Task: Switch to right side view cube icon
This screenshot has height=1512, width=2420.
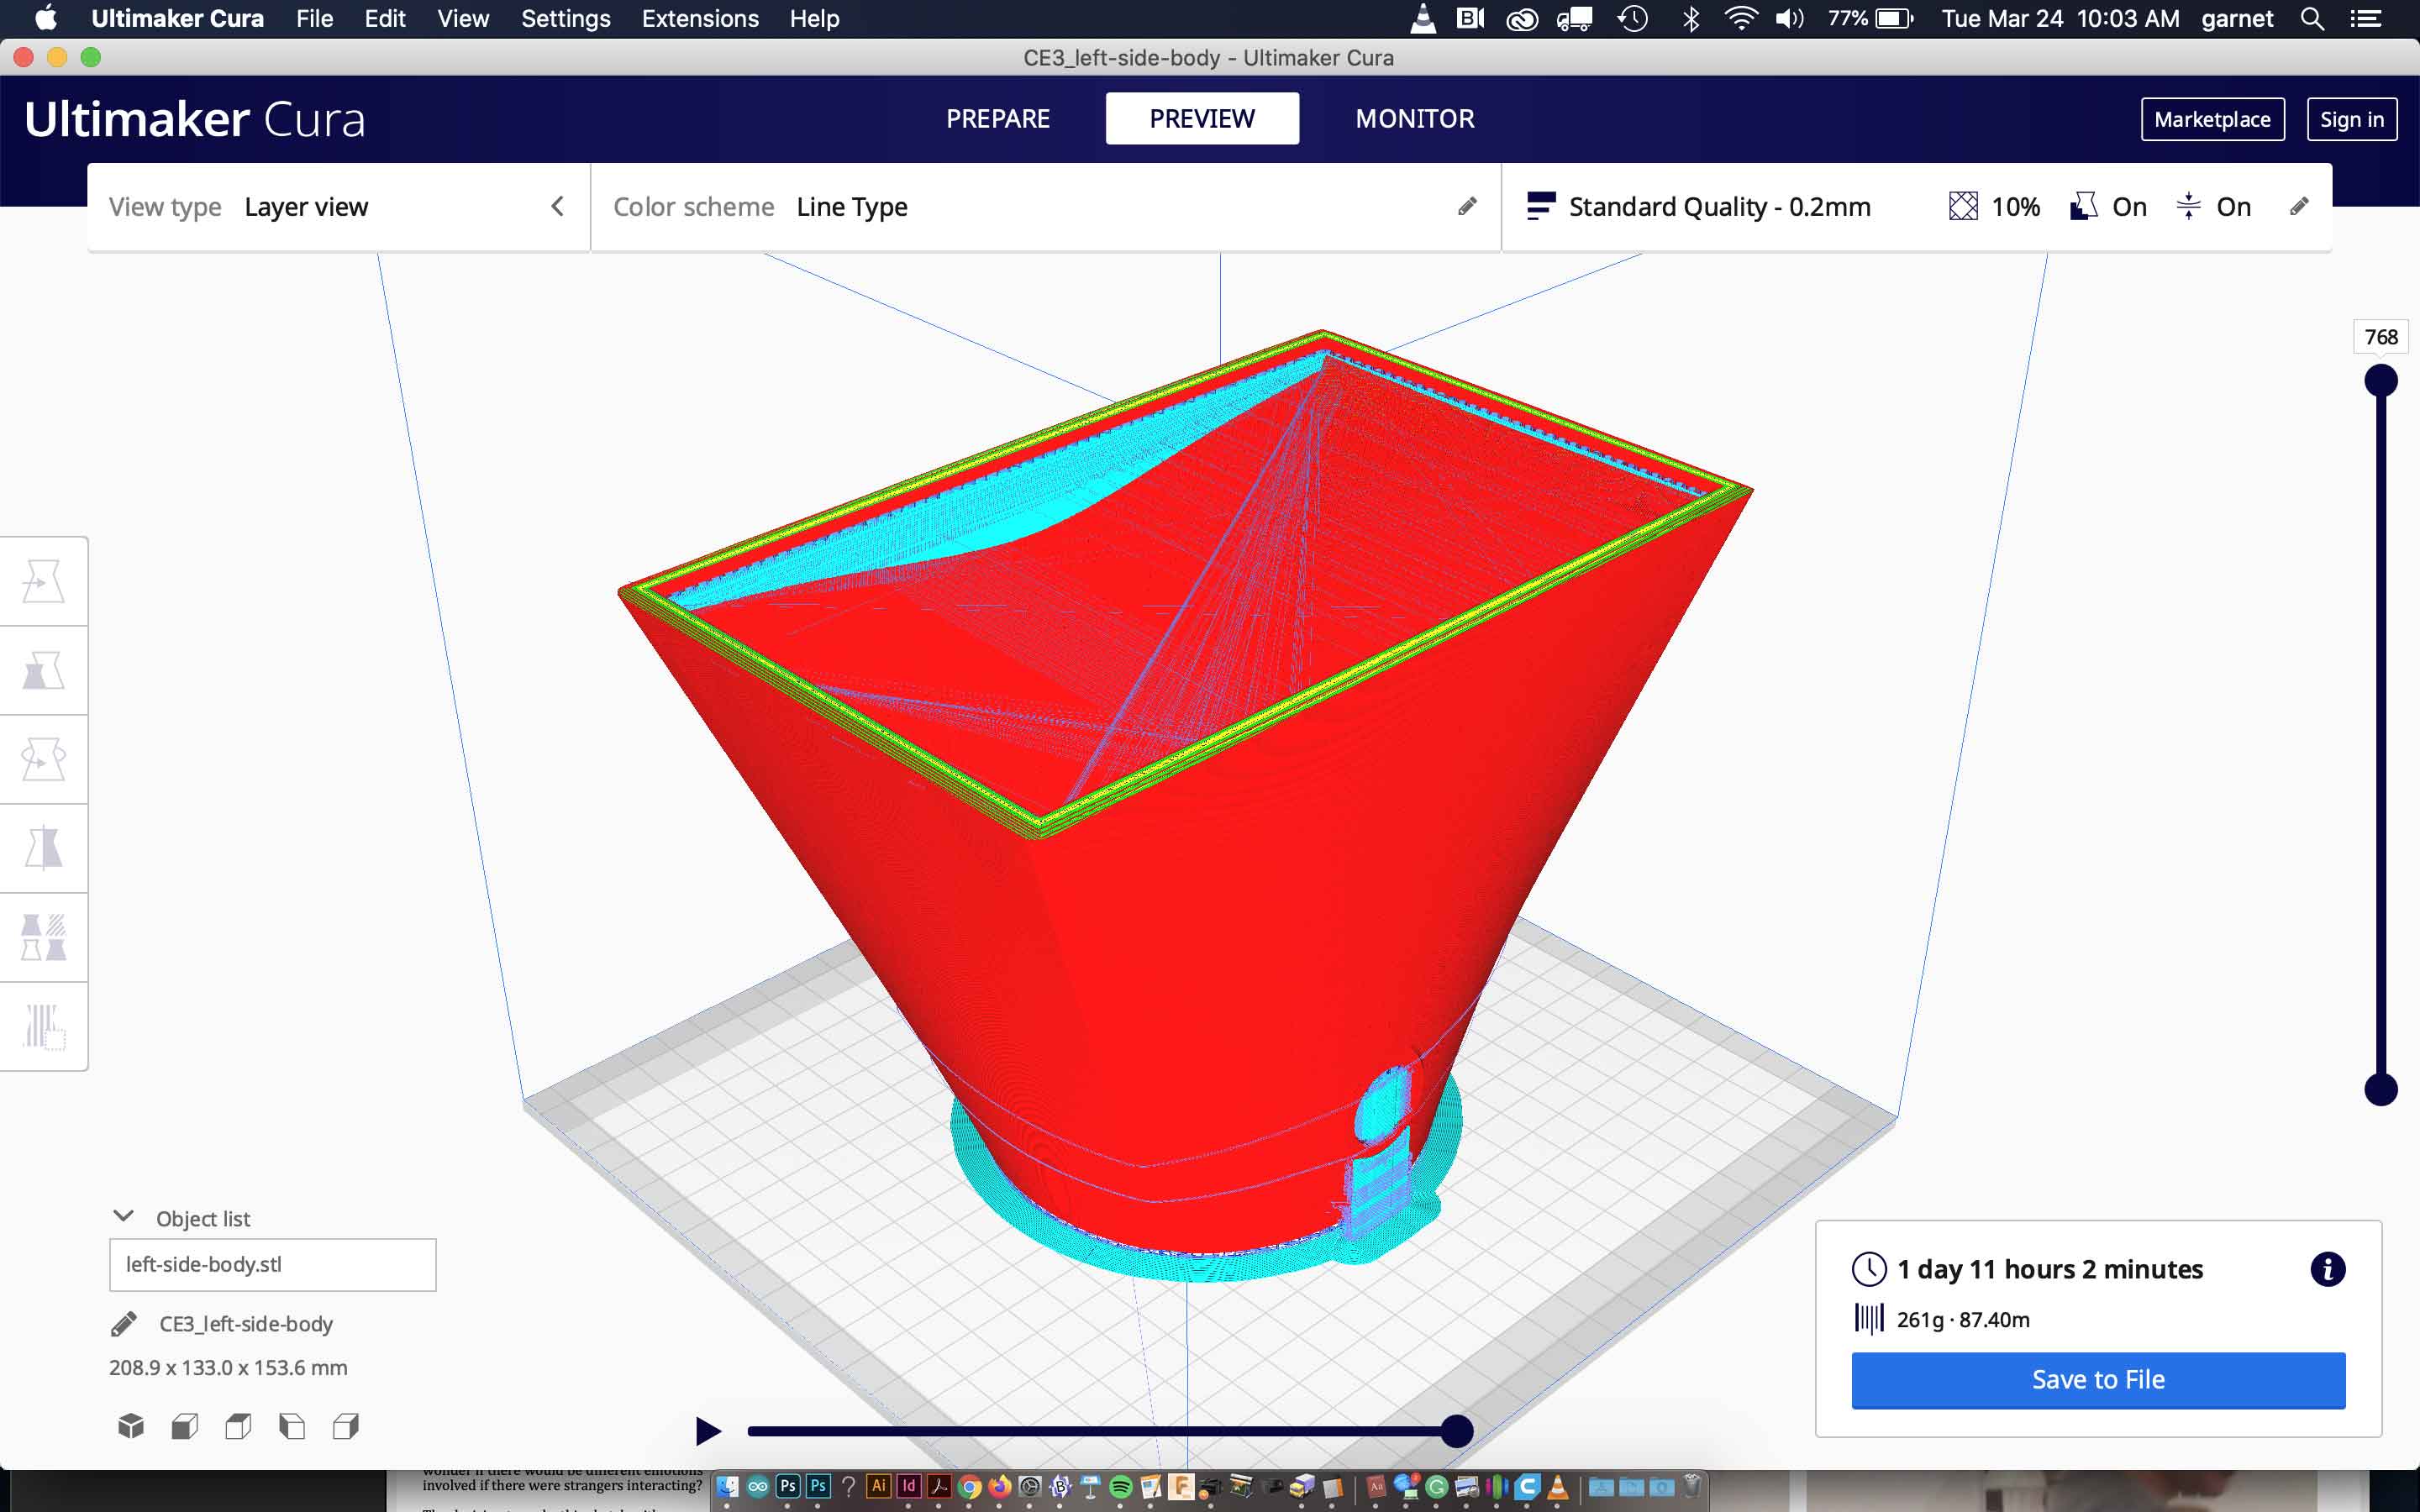Action: (x=346, y=1426)
